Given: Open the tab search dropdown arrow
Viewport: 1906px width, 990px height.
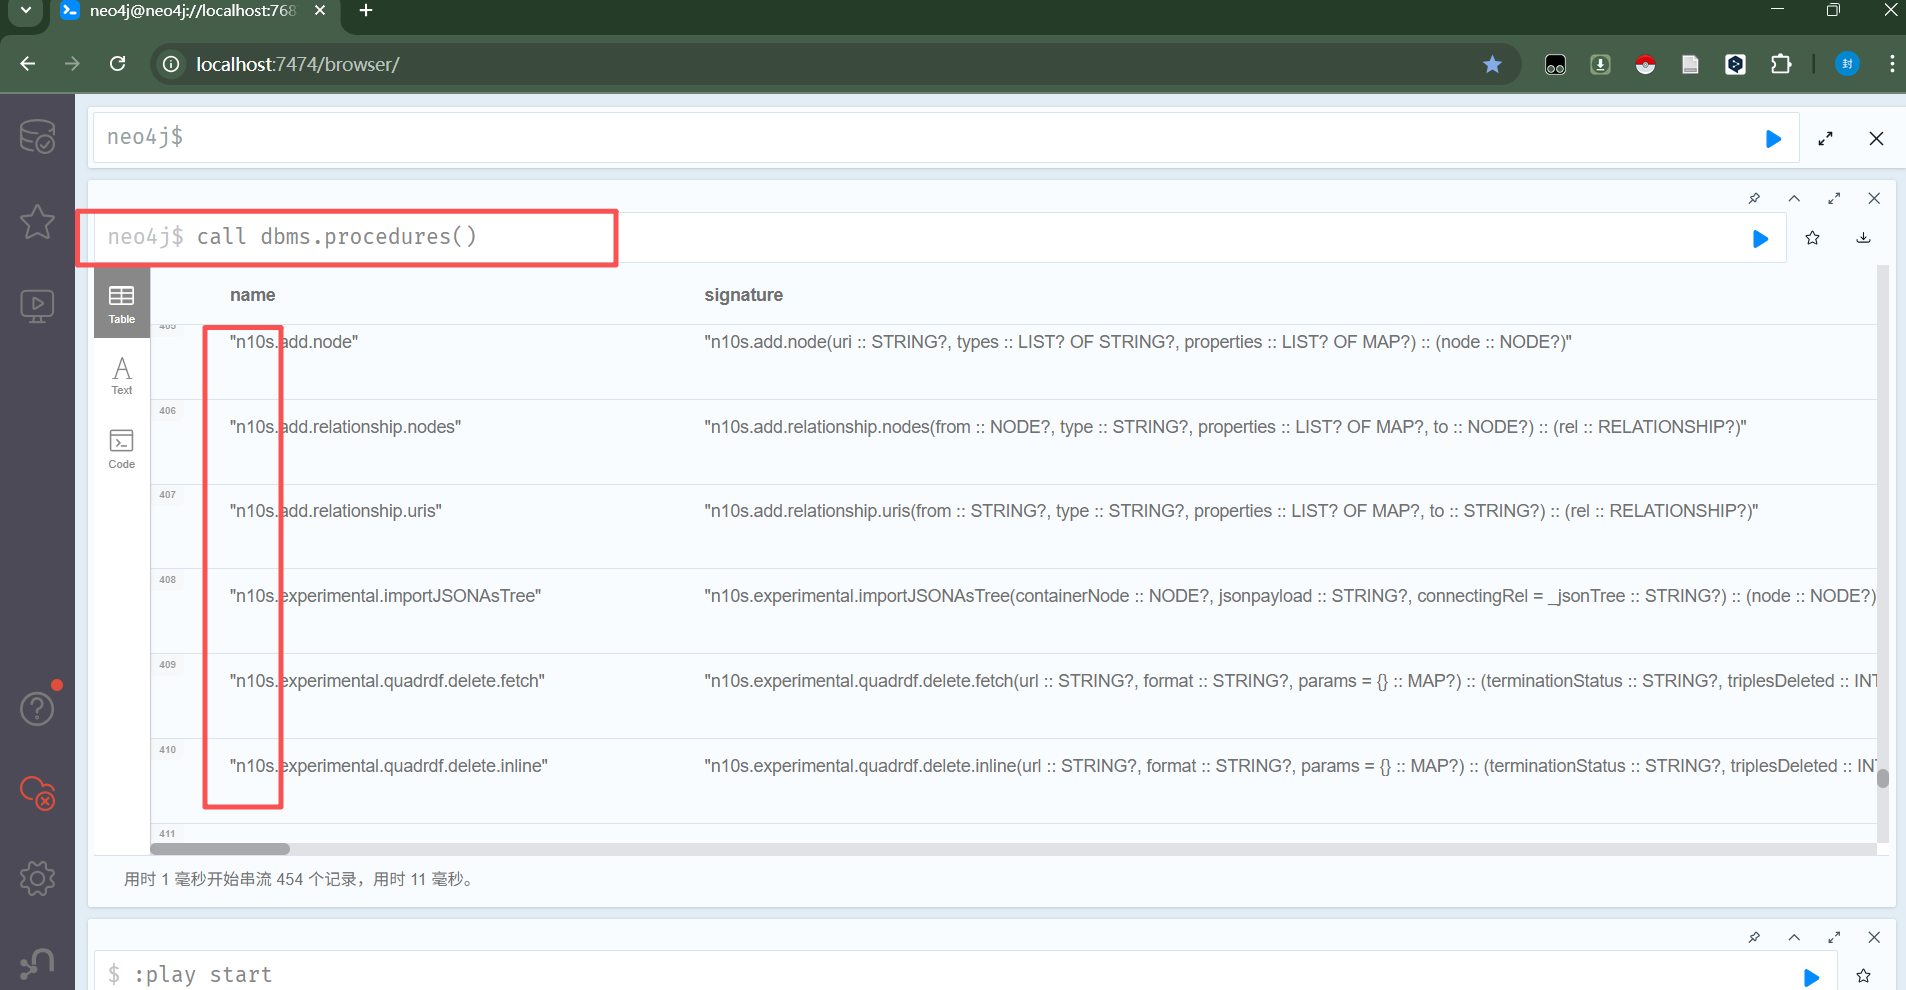Looking at the screenshot, I should [x=26, y=11].
